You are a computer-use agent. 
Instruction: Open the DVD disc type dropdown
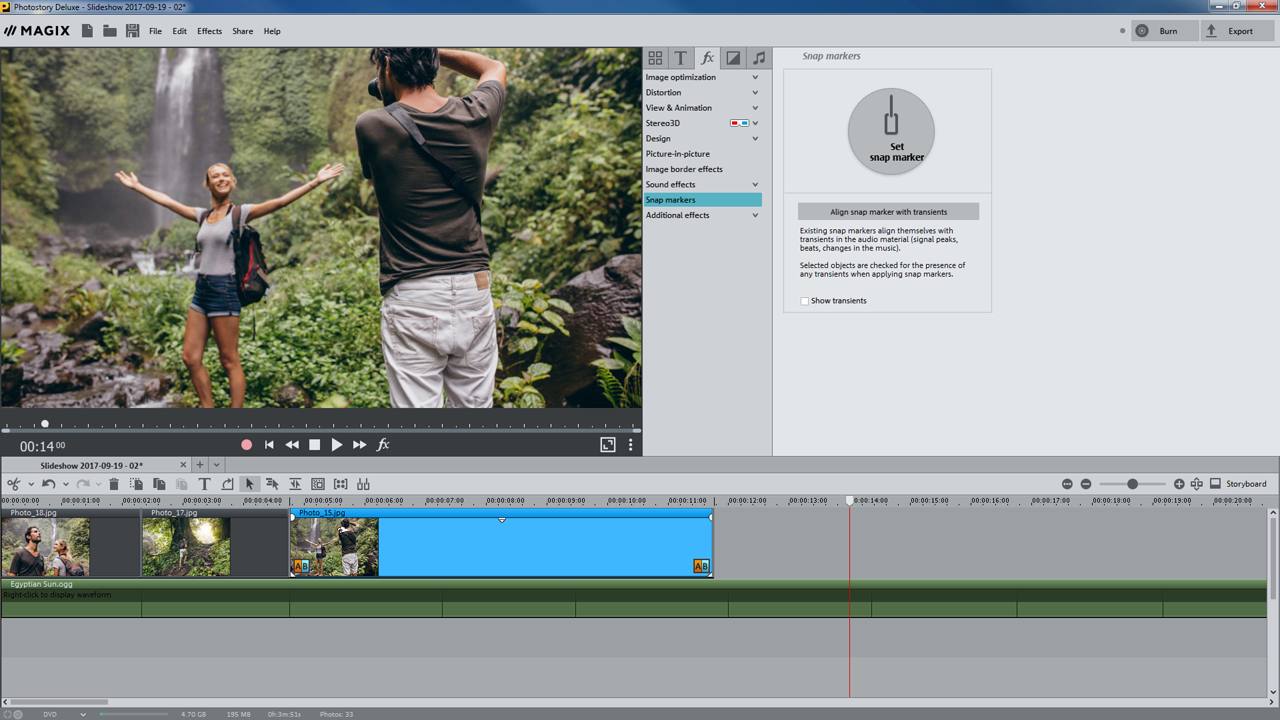(82, 714)
